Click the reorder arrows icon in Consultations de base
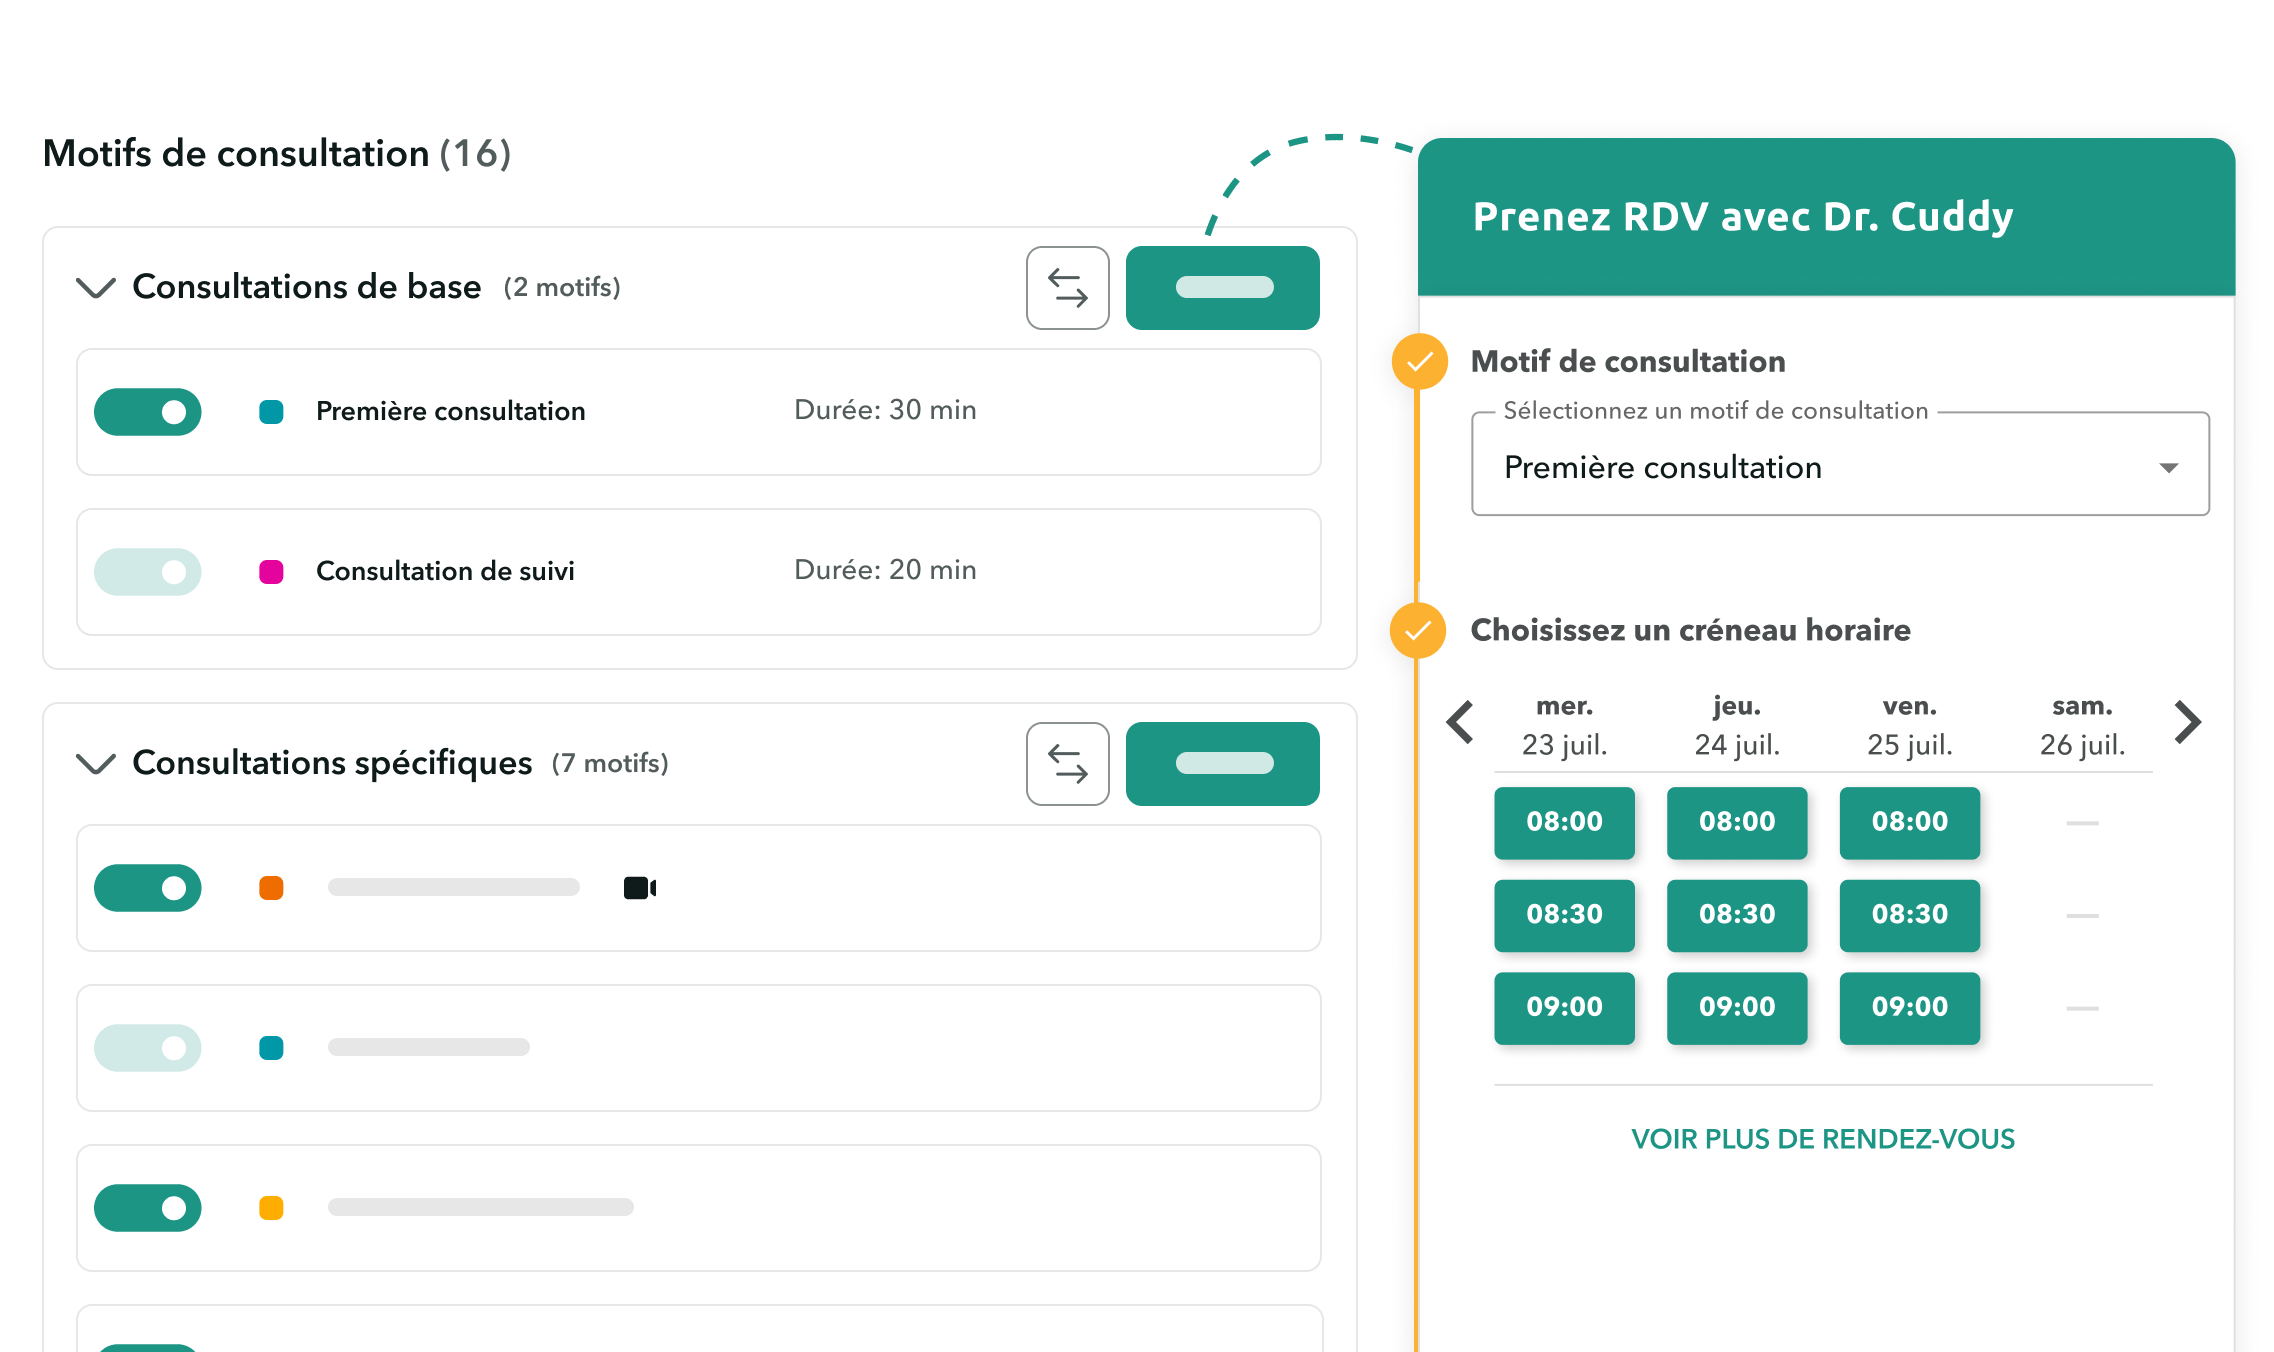2274x1352 pixels. click(1067, 288)
